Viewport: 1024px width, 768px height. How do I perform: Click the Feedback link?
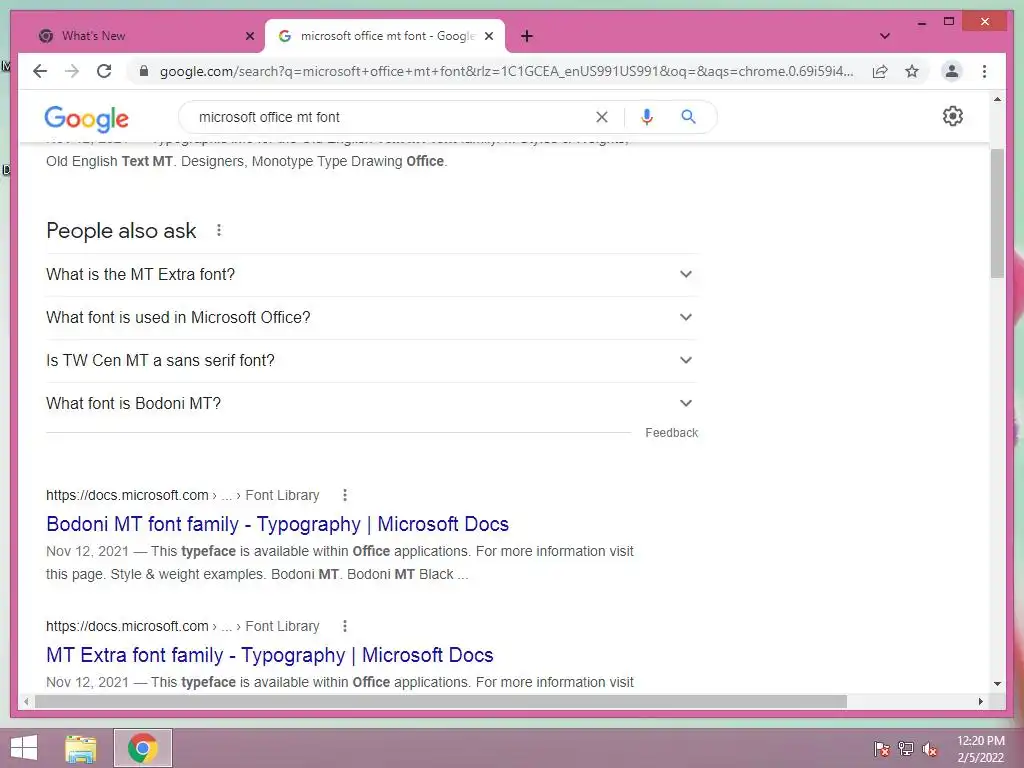tap(671, 433)
